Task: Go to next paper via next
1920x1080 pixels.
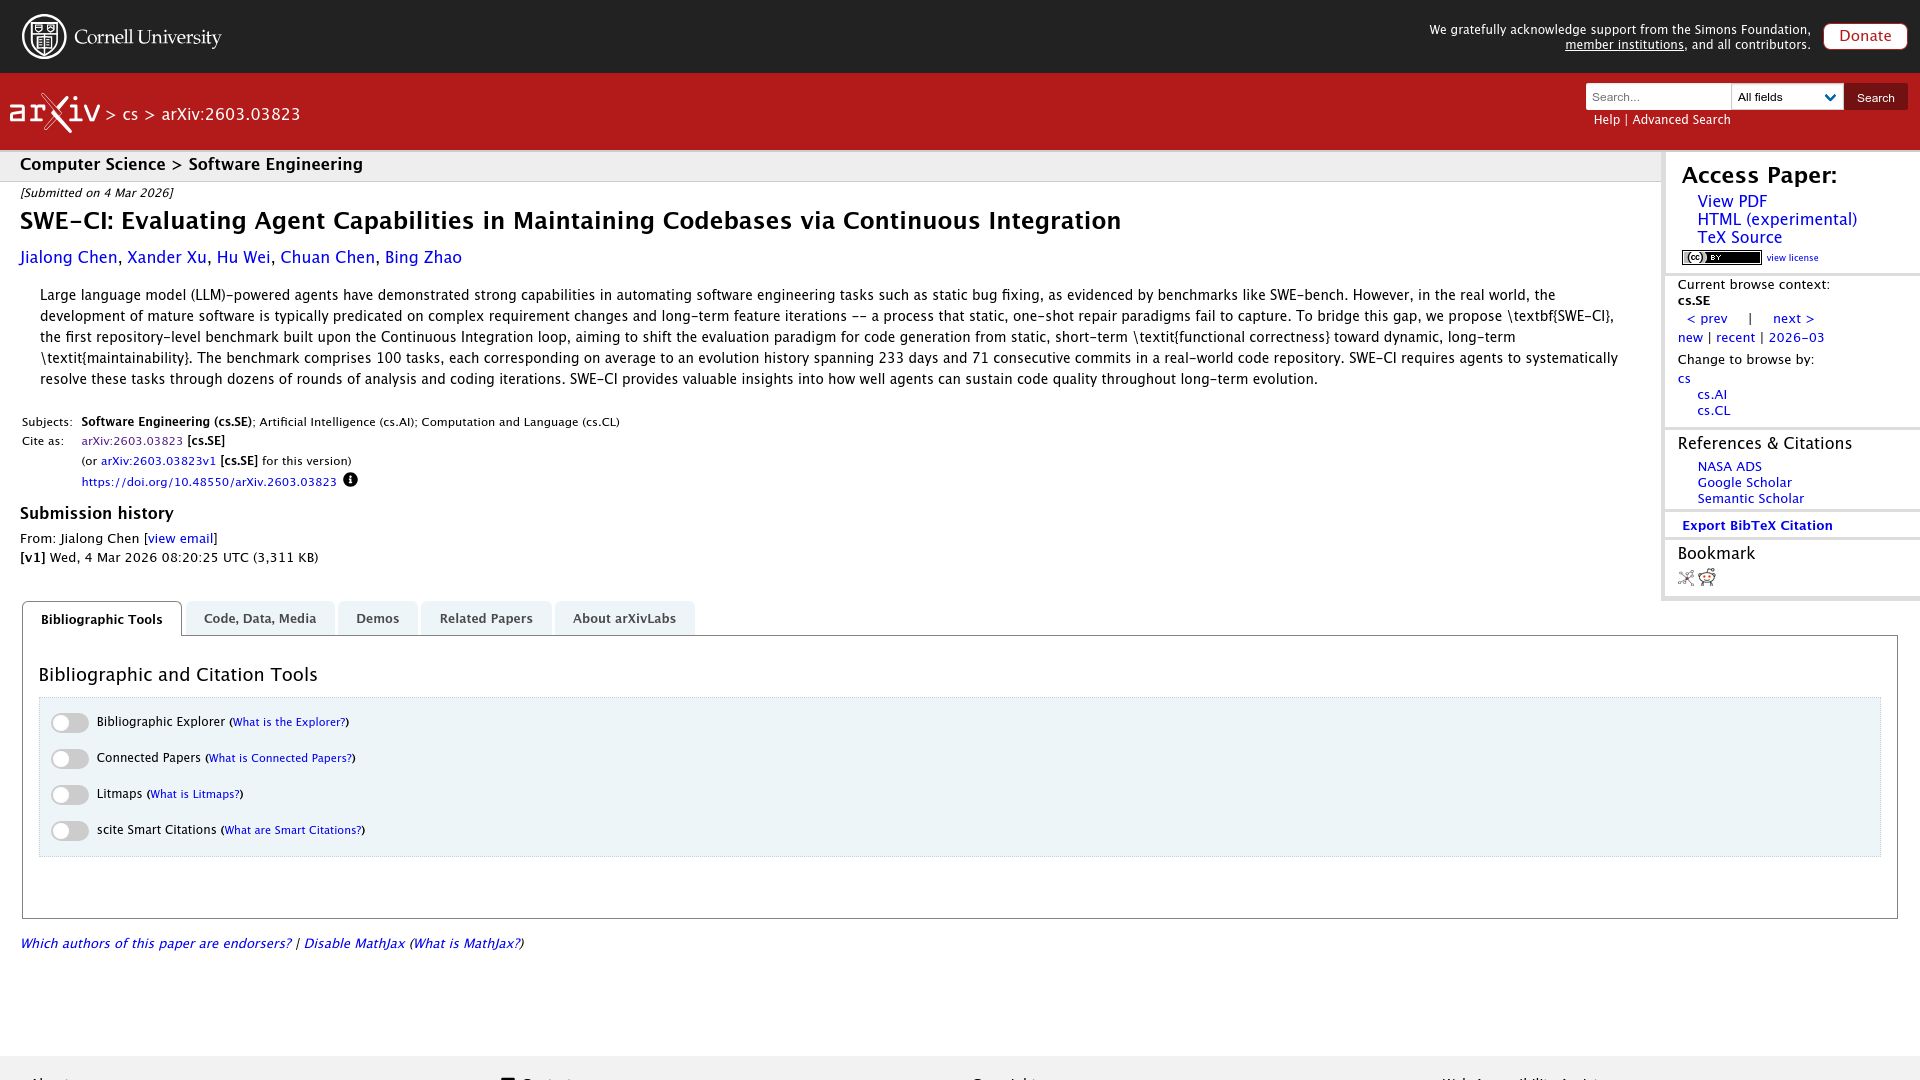Action: coord(1793,319)
